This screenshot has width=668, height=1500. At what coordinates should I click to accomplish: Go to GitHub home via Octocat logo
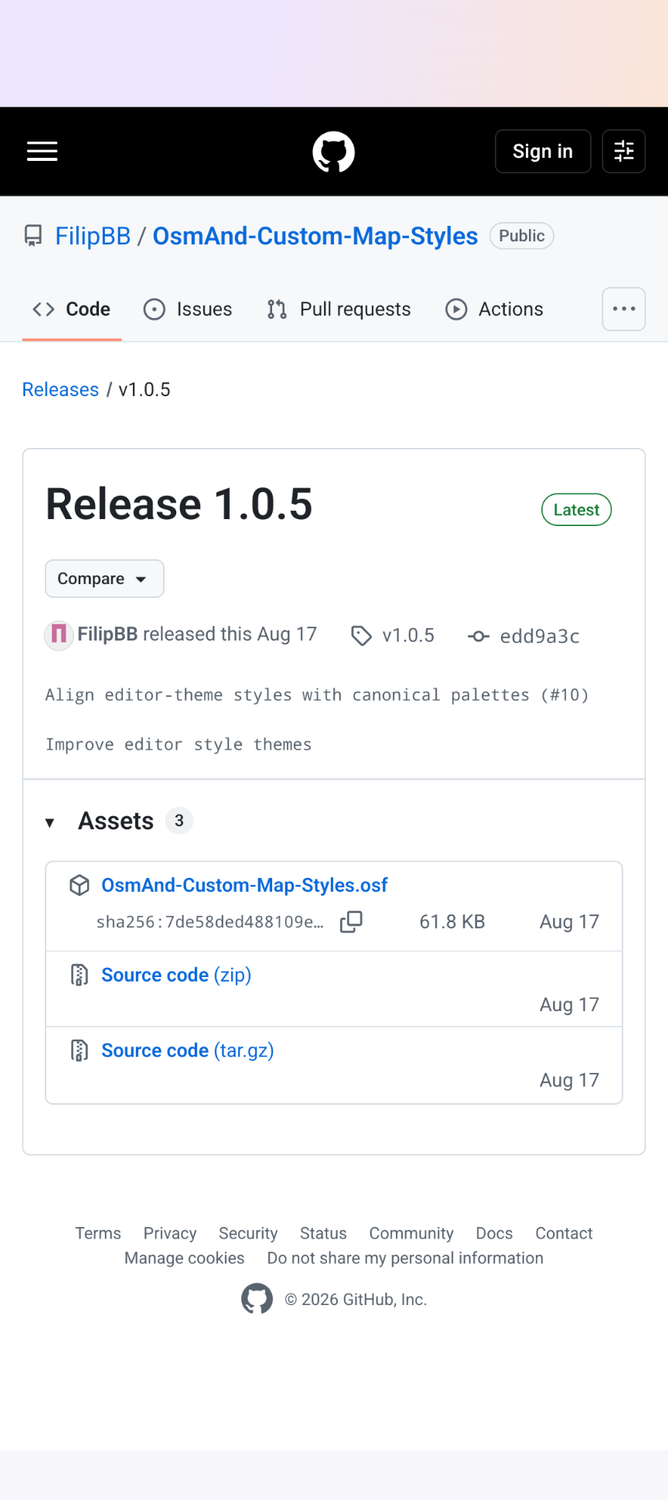(333, 152)
